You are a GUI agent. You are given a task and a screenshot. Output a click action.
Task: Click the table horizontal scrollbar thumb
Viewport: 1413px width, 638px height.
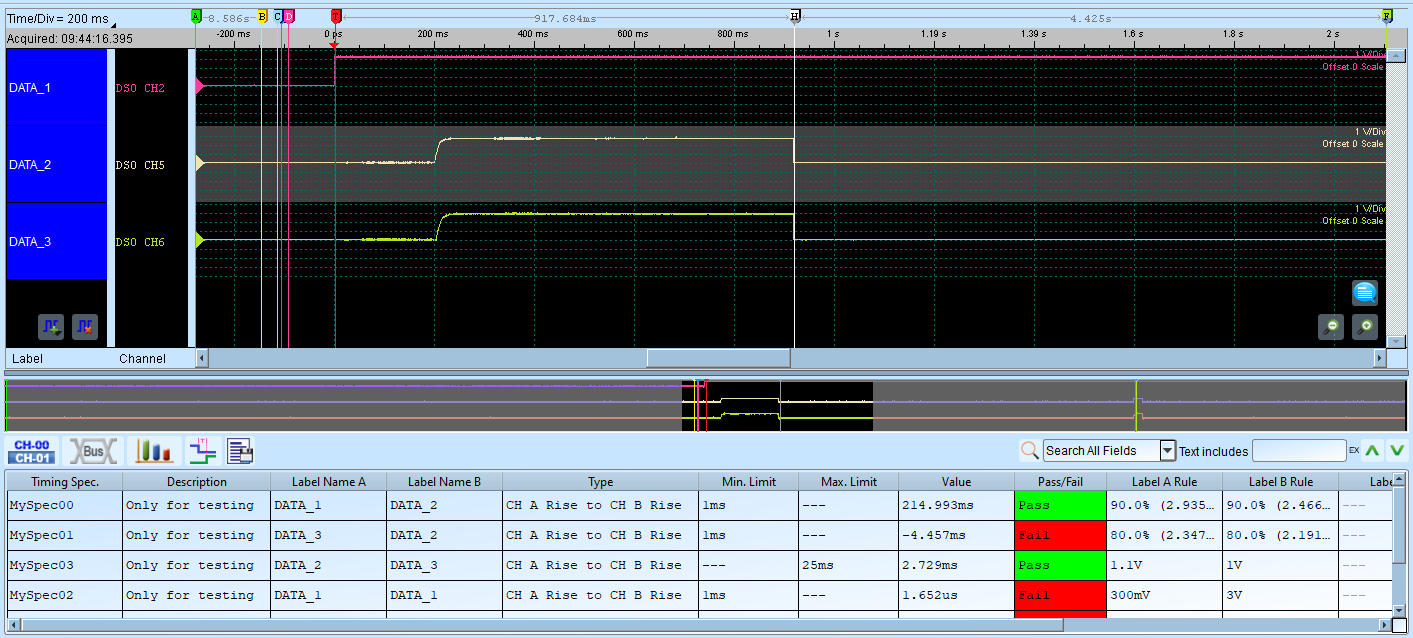[543, 625]
